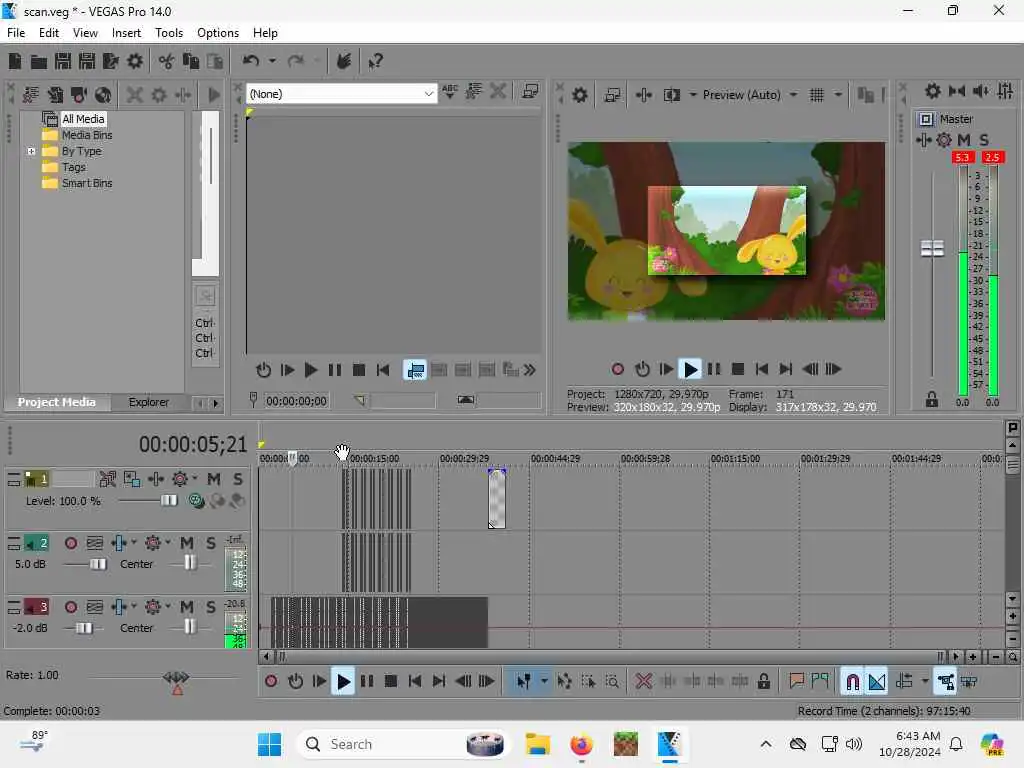Screen dimensions: 1024x768
Task: Toggle snapping magnet icon
Action: 852,682
